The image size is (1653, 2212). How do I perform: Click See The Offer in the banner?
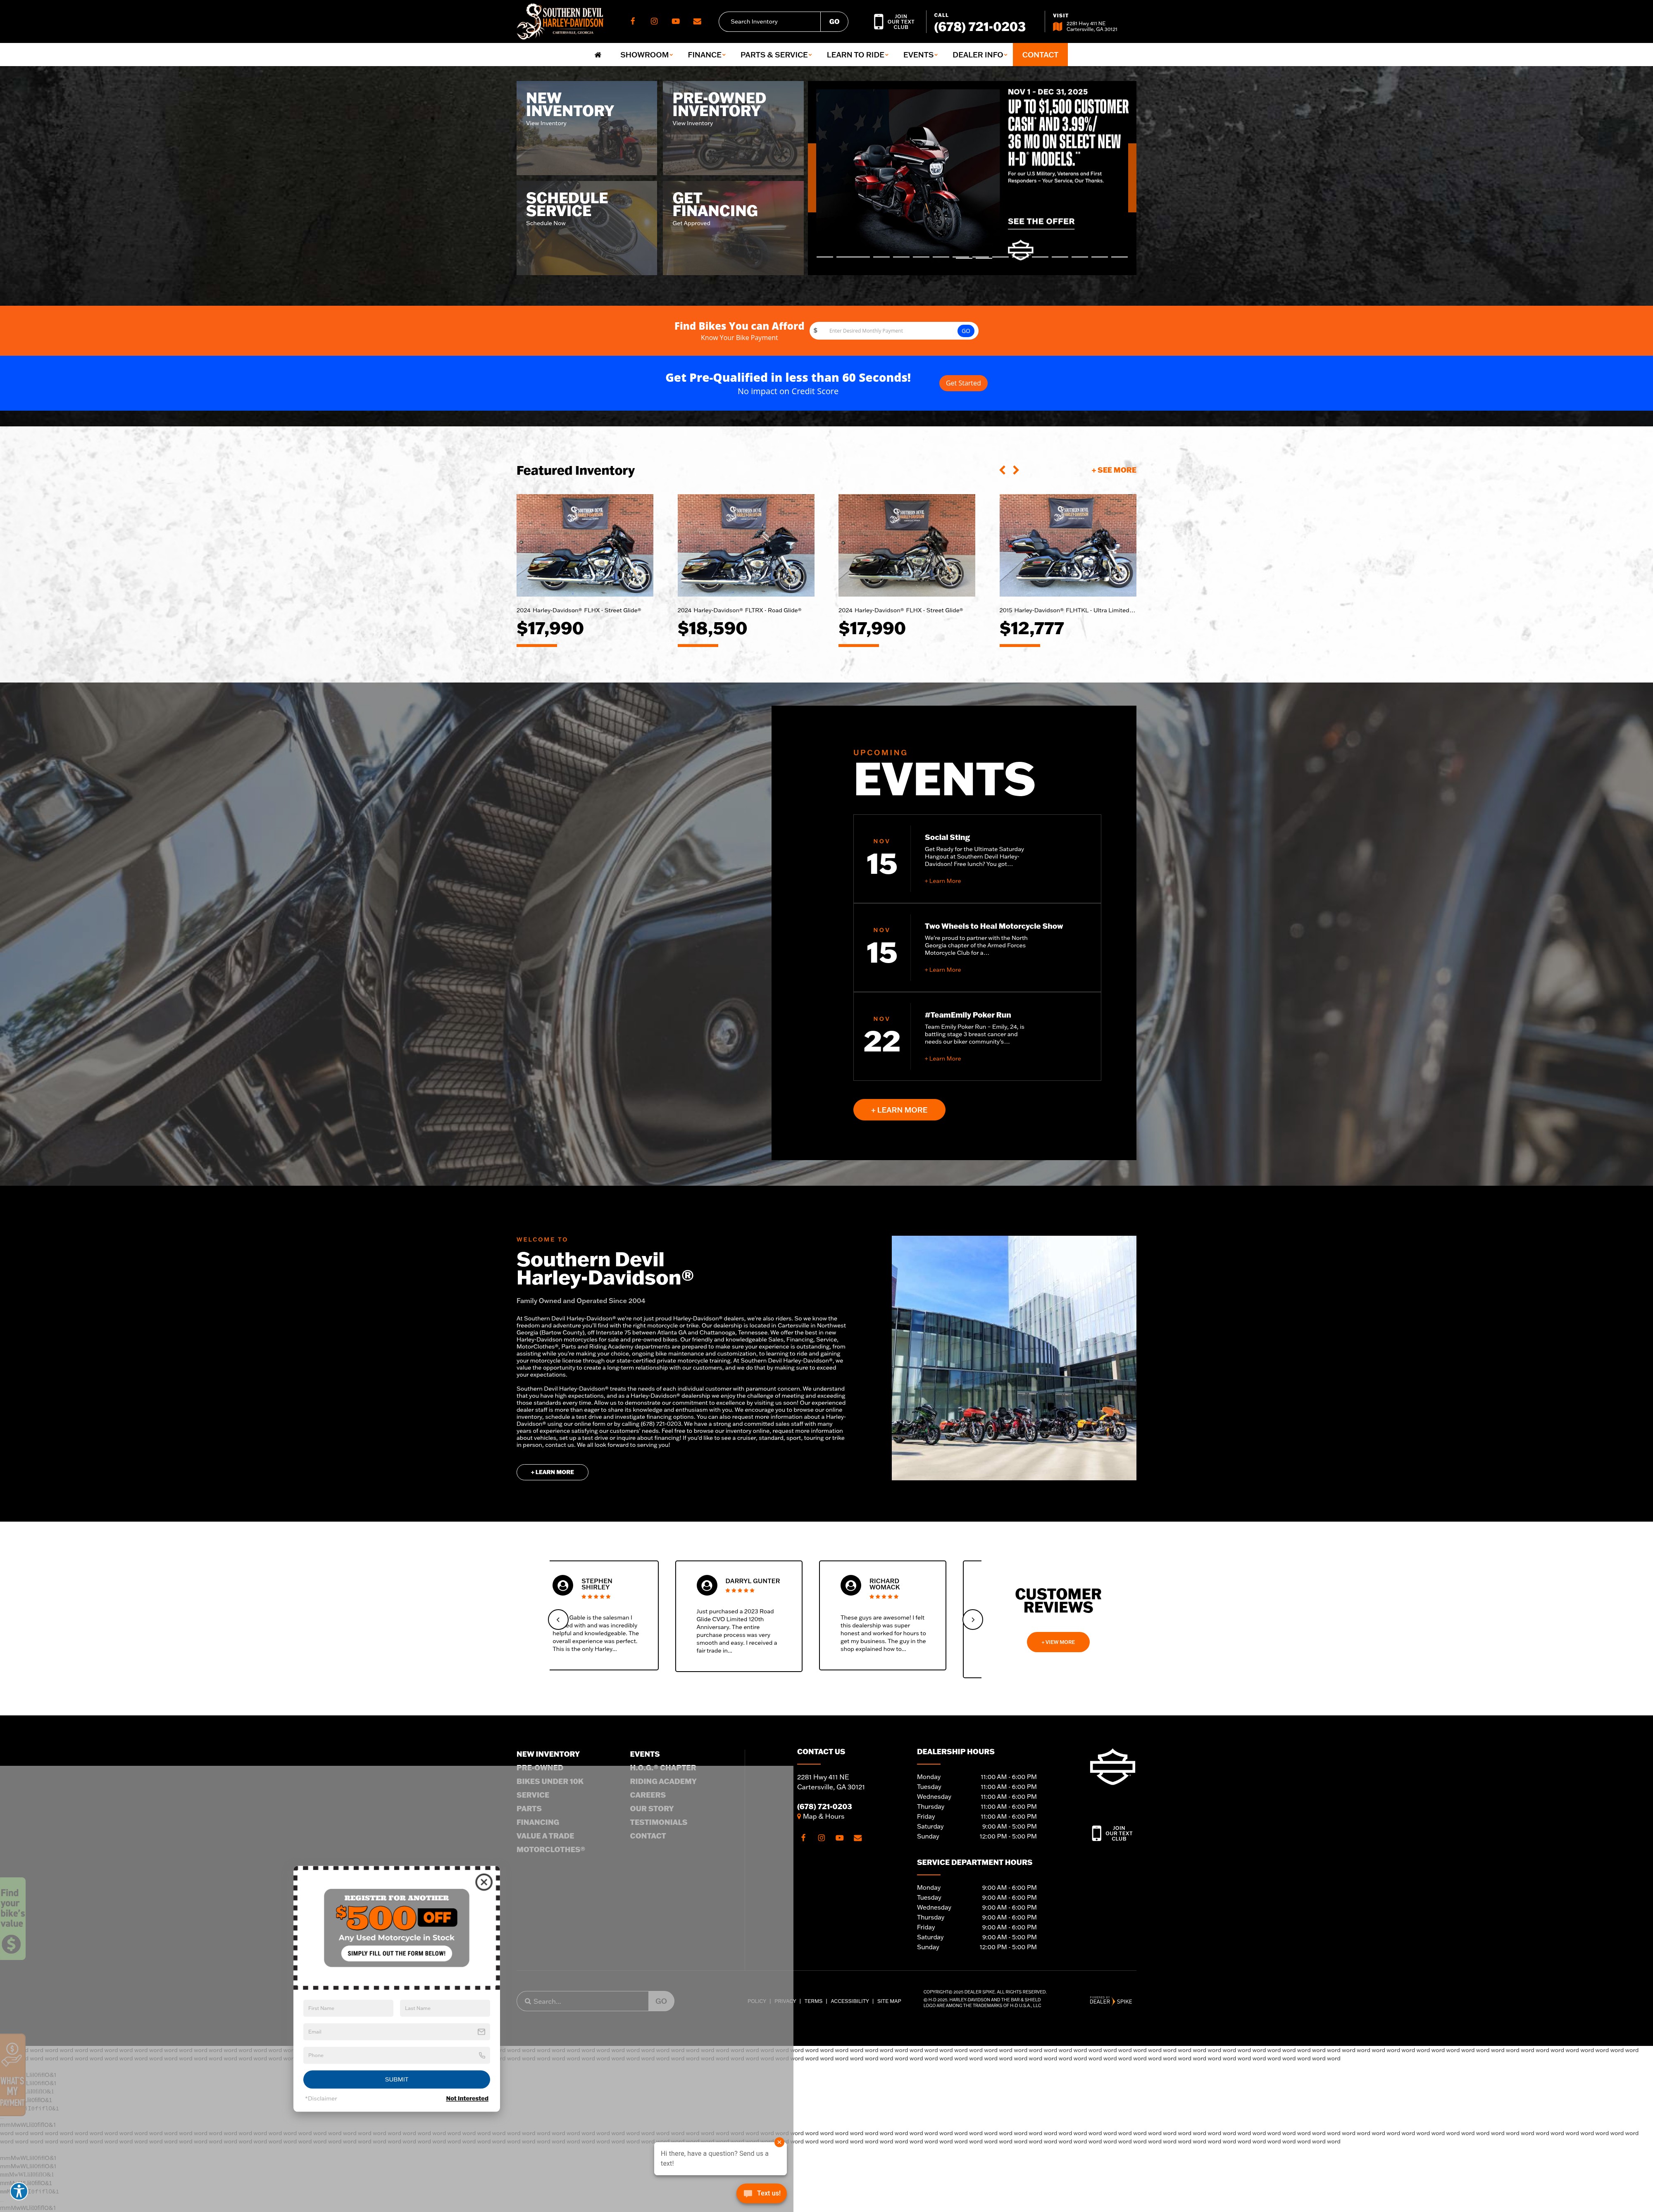click(1041, 222)
